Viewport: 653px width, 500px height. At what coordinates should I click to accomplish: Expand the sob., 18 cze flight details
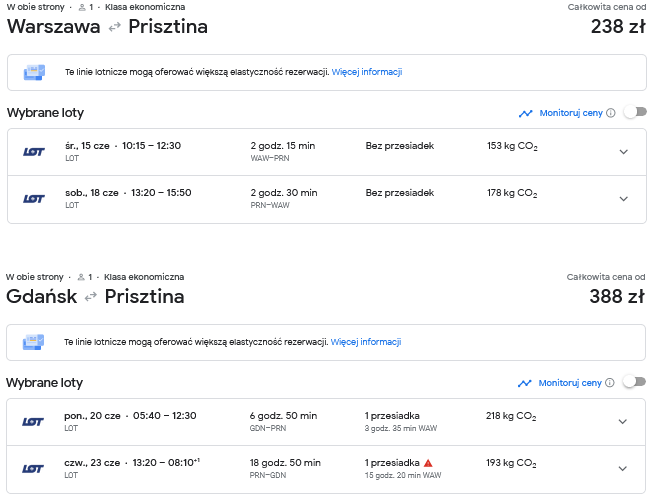(623, 199)
